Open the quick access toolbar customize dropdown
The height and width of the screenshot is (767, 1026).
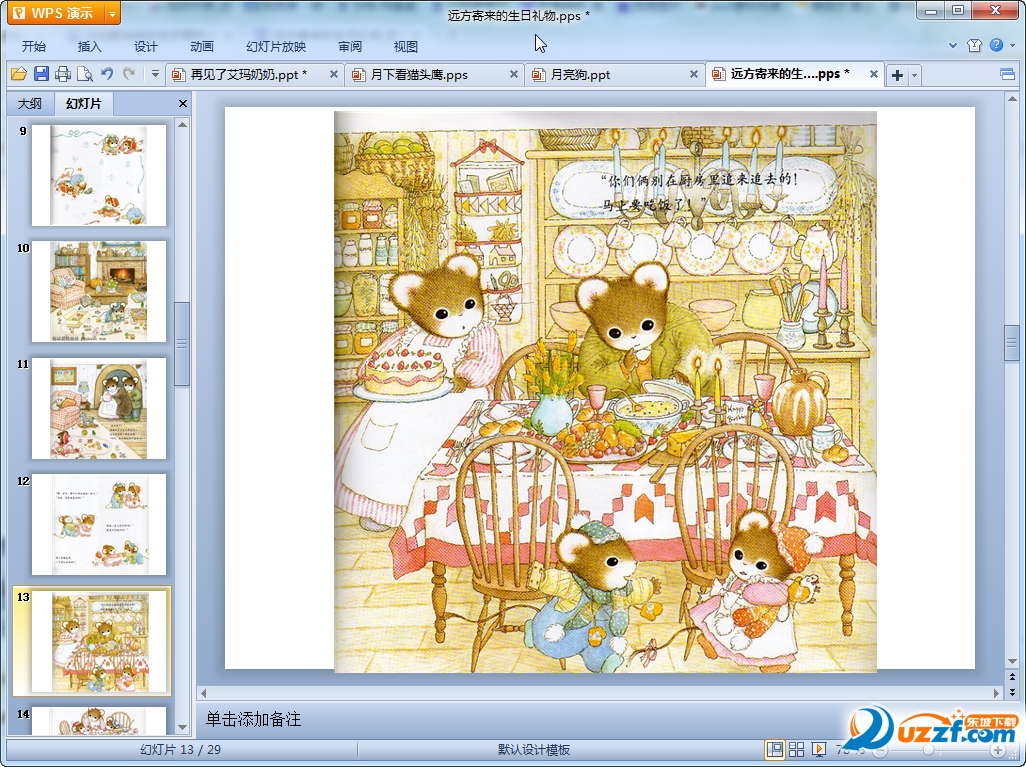pyautogui.click(x=155, y=74)
